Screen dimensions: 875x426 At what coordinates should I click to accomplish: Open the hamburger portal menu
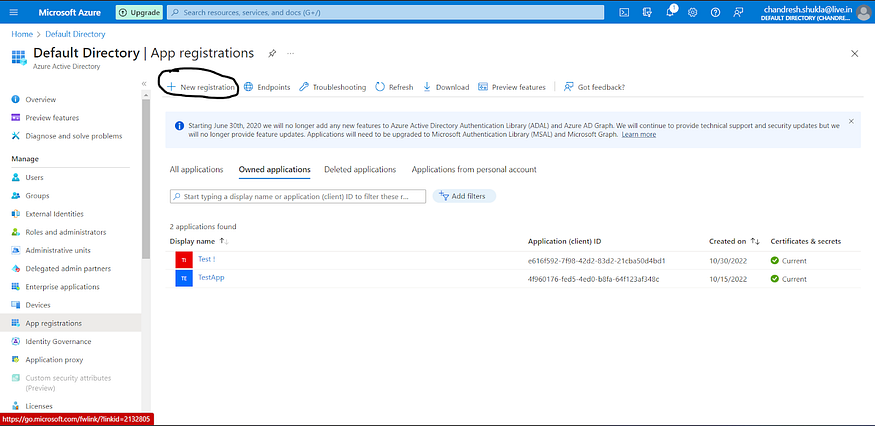click(x=14, y=12)
